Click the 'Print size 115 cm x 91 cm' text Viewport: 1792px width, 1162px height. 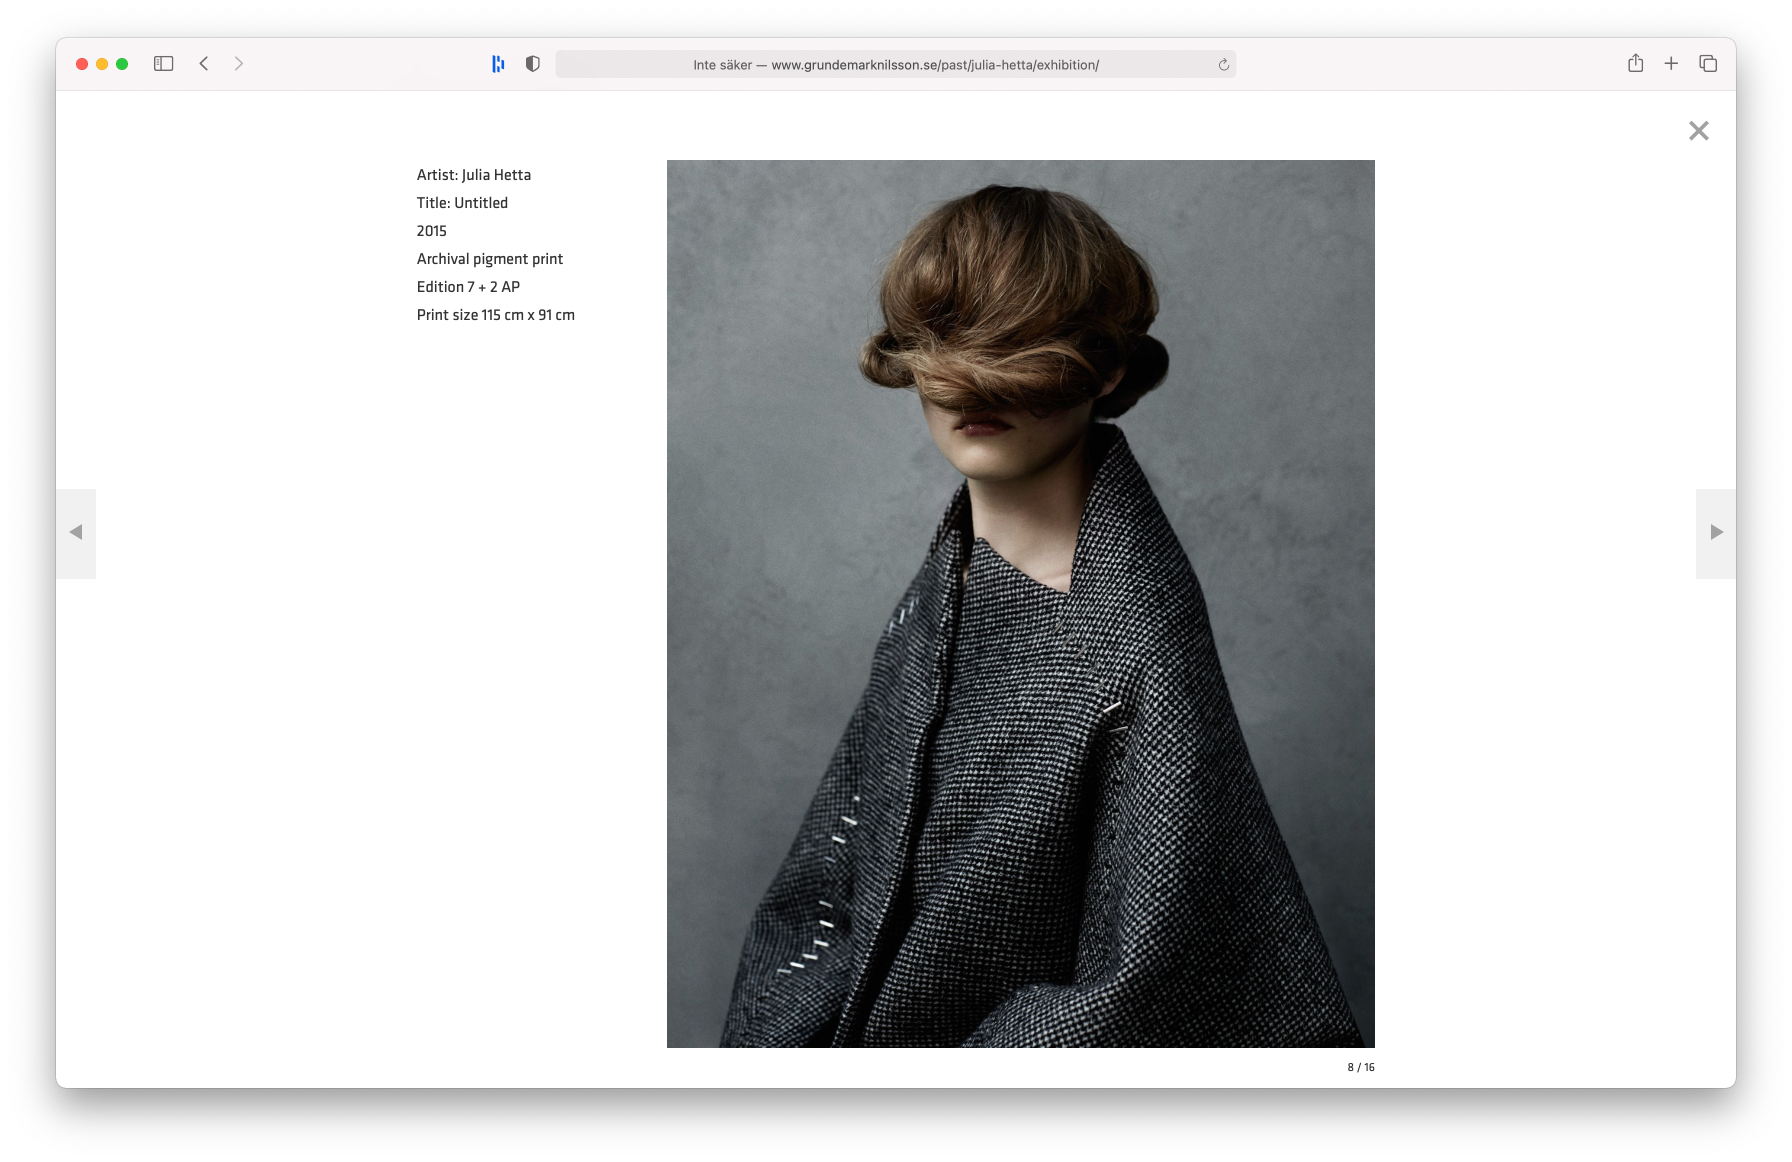[496, 315]
